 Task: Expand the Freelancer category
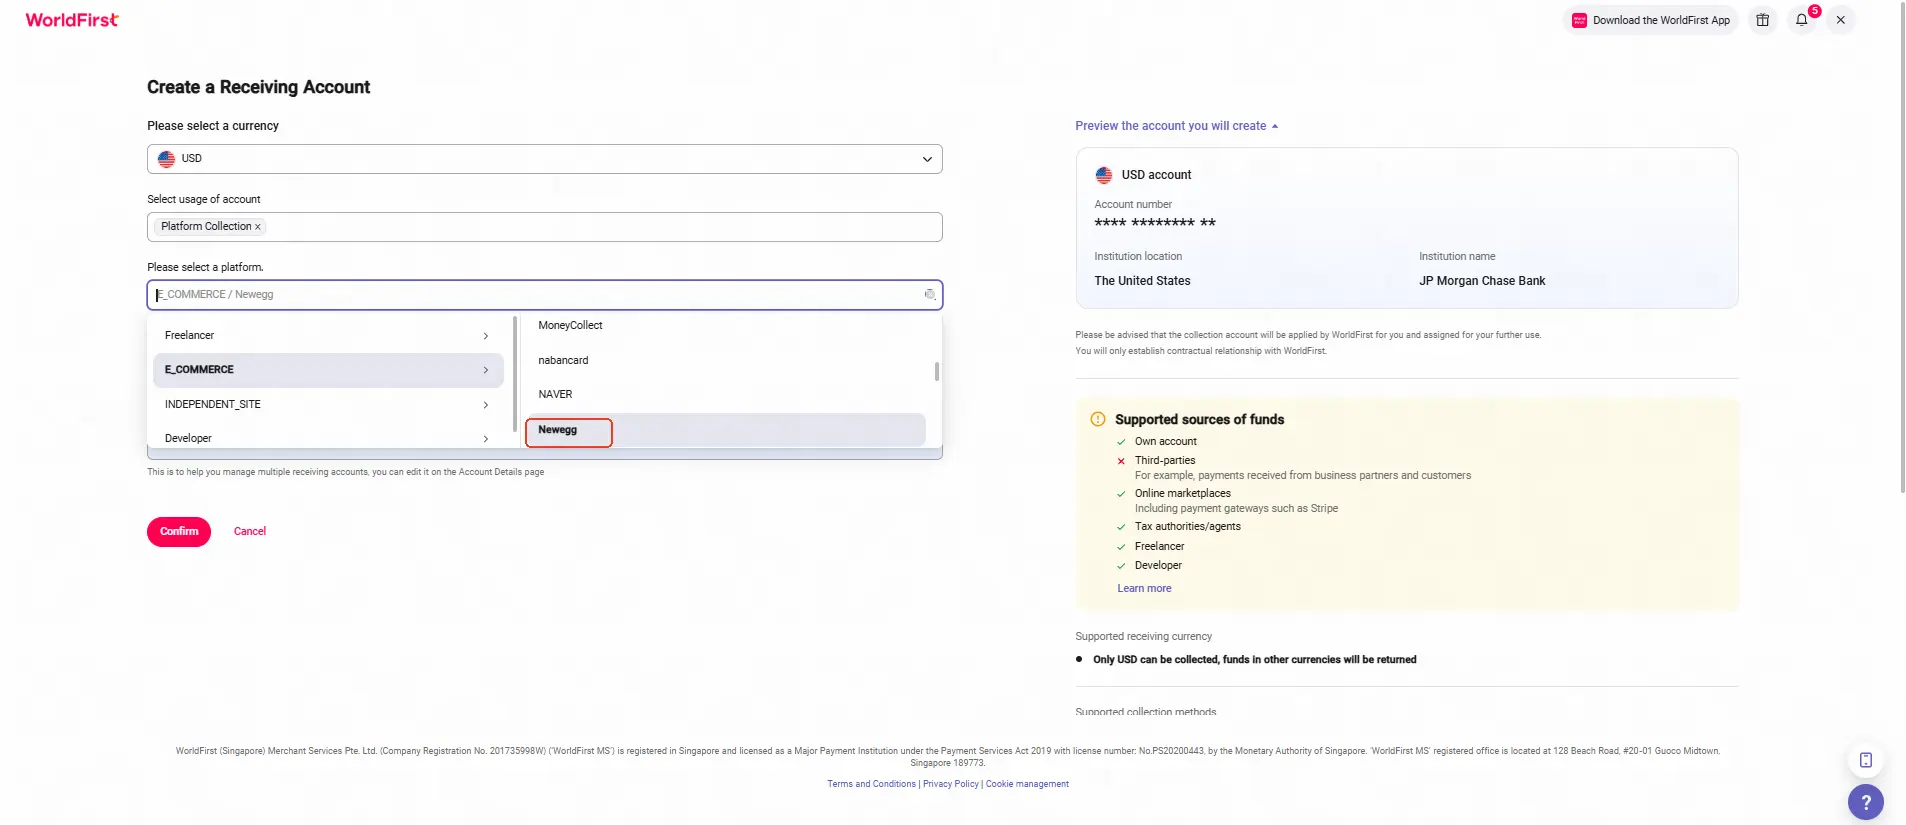[328, 336]
